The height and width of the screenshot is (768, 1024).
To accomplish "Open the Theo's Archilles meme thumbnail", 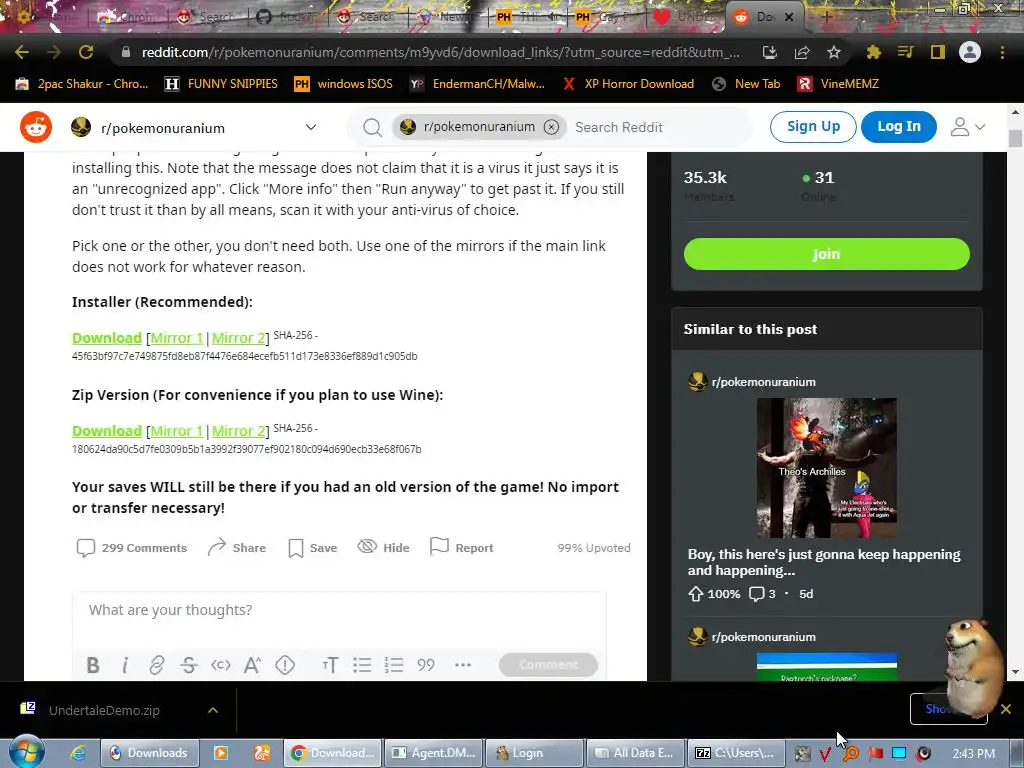I will (x=826, y=468).
